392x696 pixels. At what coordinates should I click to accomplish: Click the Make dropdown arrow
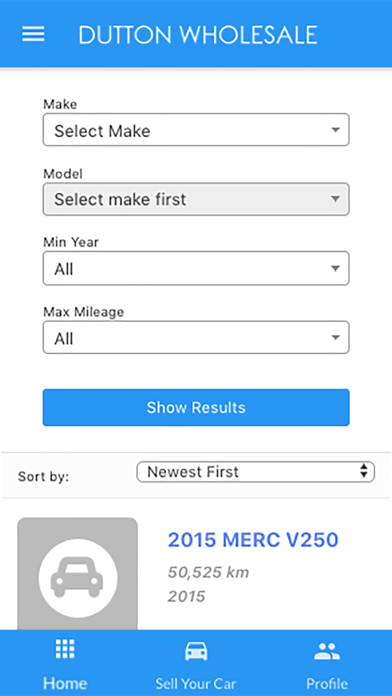336,130
